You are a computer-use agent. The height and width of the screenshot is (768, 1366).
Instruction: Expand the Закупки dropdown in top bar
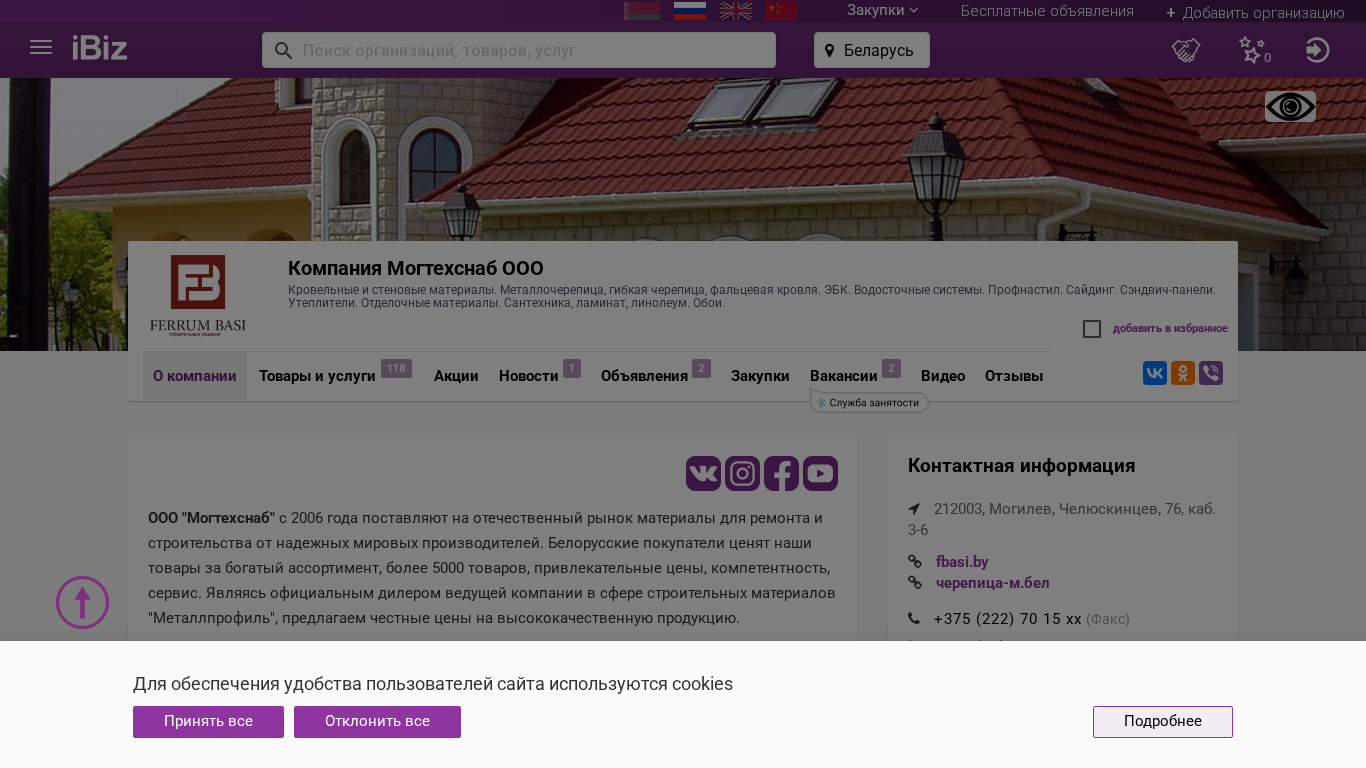882,10
